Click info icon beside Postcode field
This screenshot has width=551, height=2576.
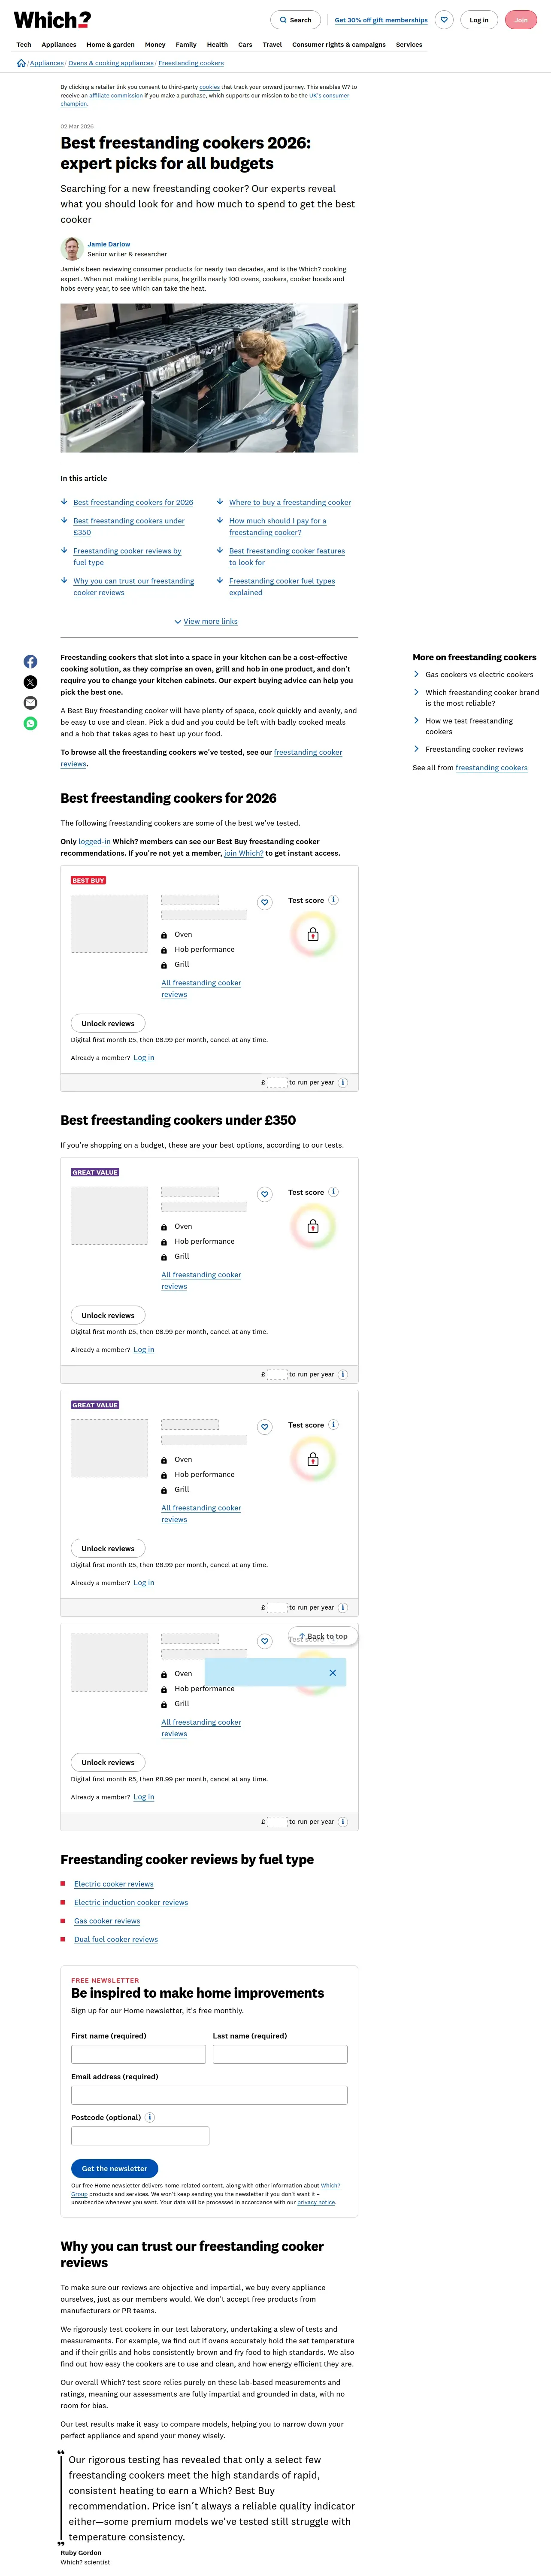[150, 2117]
